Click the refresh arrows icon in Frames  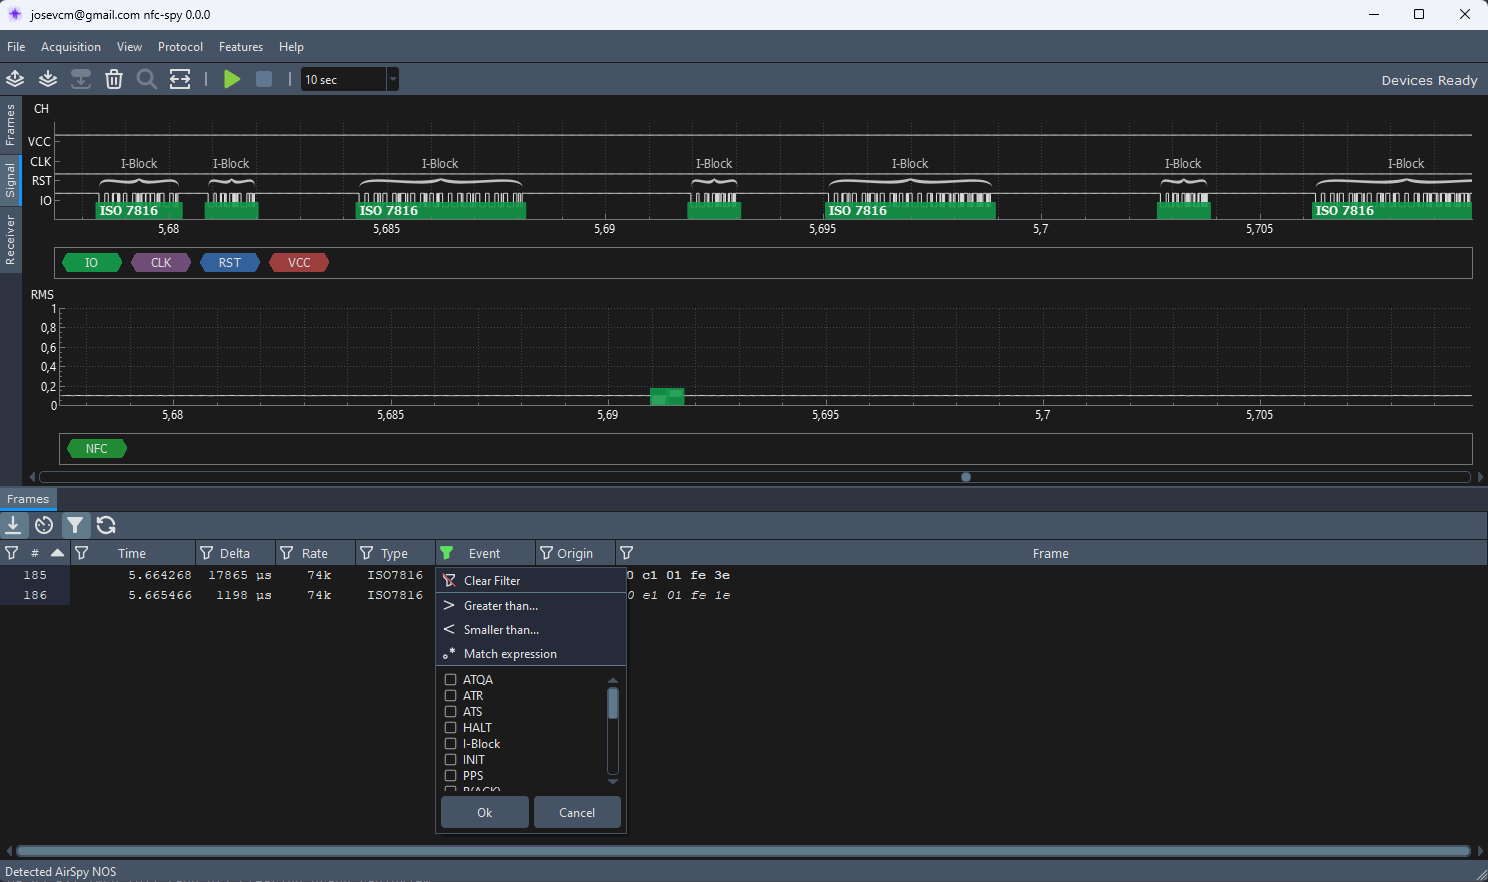click(x=106, y=525)
